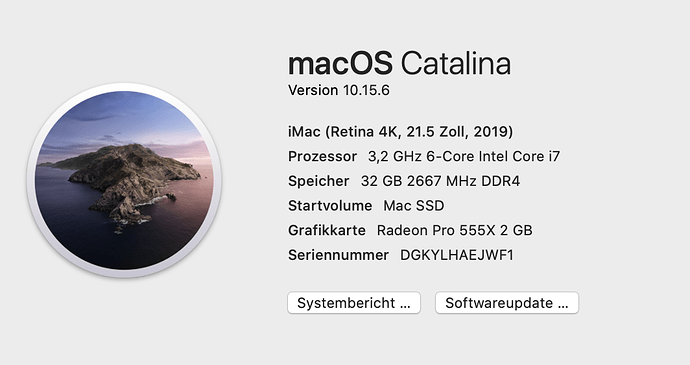690x365 pixels.
Task: Click the Seriennummer label
Action: point(338,255)
